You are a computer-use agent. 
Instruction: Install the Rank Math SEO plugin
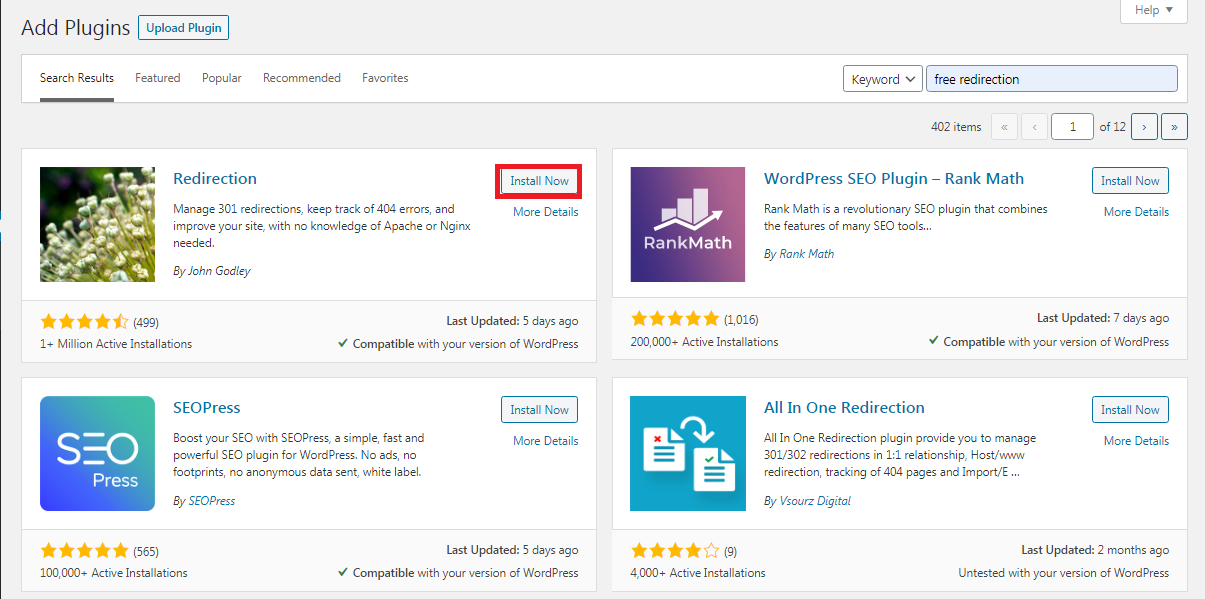1130,181
